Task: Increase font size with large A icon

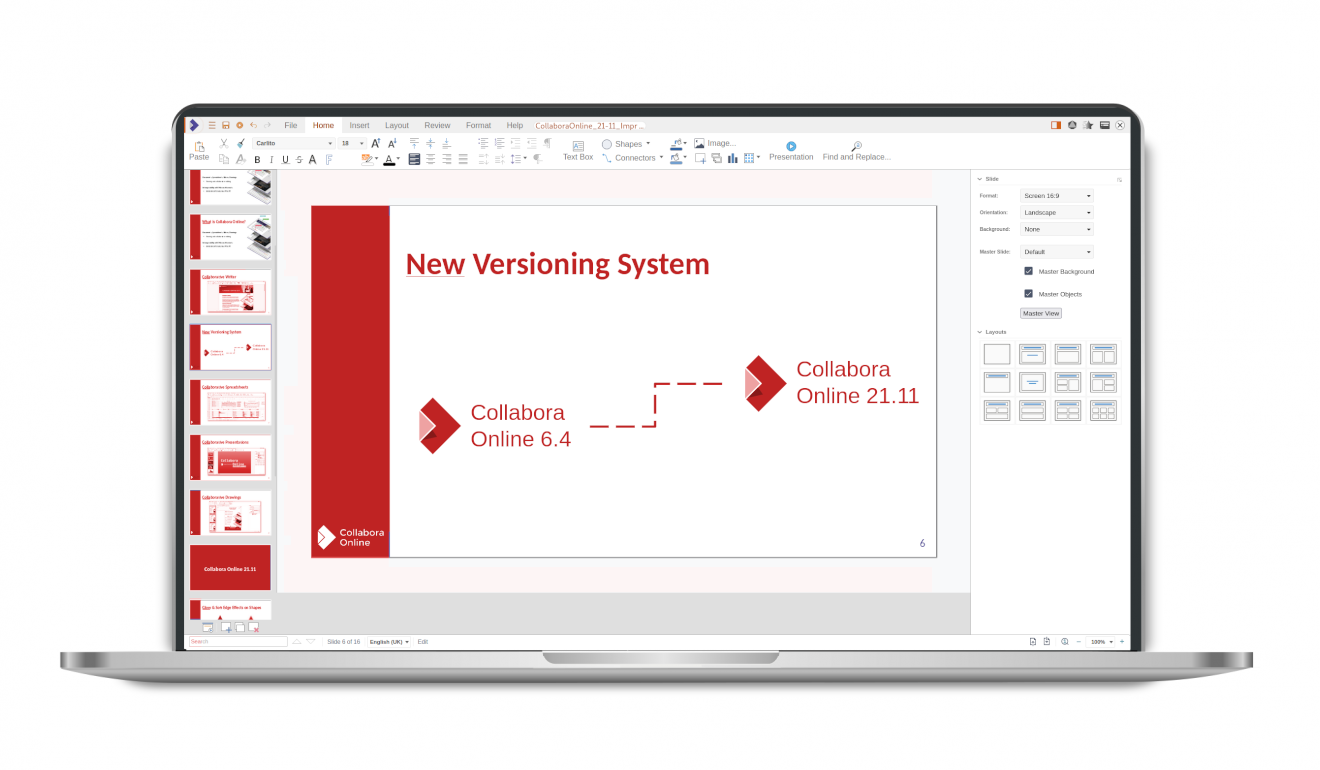Action: point(377,144)
